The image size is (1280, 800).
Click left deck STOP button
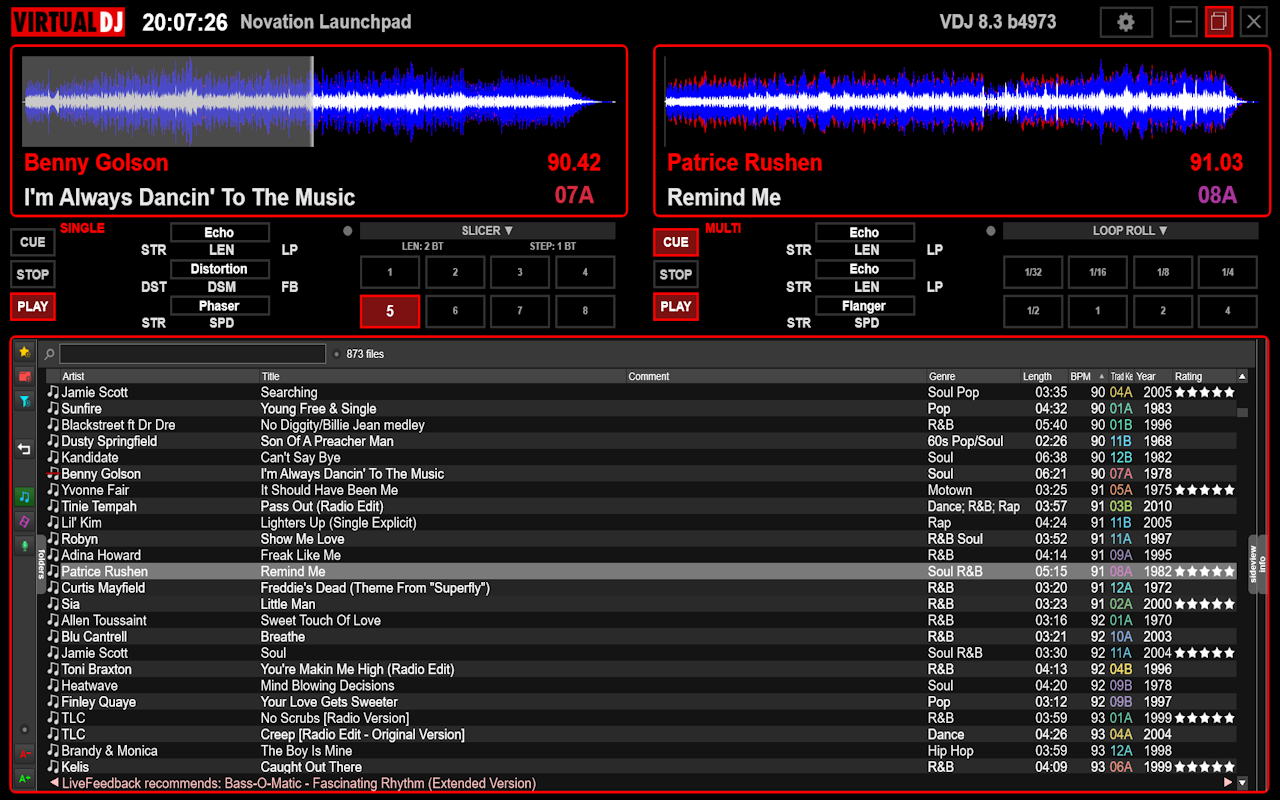(x=33, y=274)
